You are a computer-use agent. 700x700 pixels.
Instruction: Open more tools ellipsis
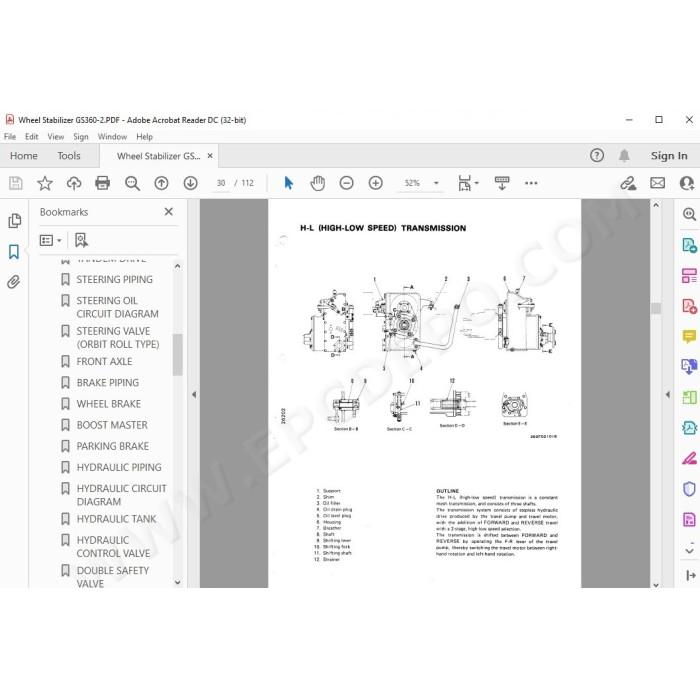(x=531, y=183)
